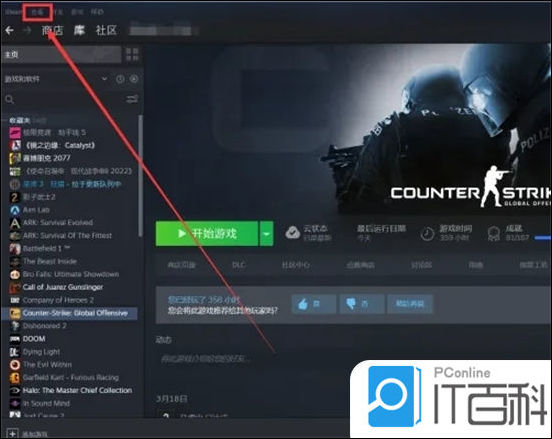This screenshot has width=552, height=439.
Task: Collapse the favorites collection in sidebar
Action: pyautogui.click(x=20, y=120)
